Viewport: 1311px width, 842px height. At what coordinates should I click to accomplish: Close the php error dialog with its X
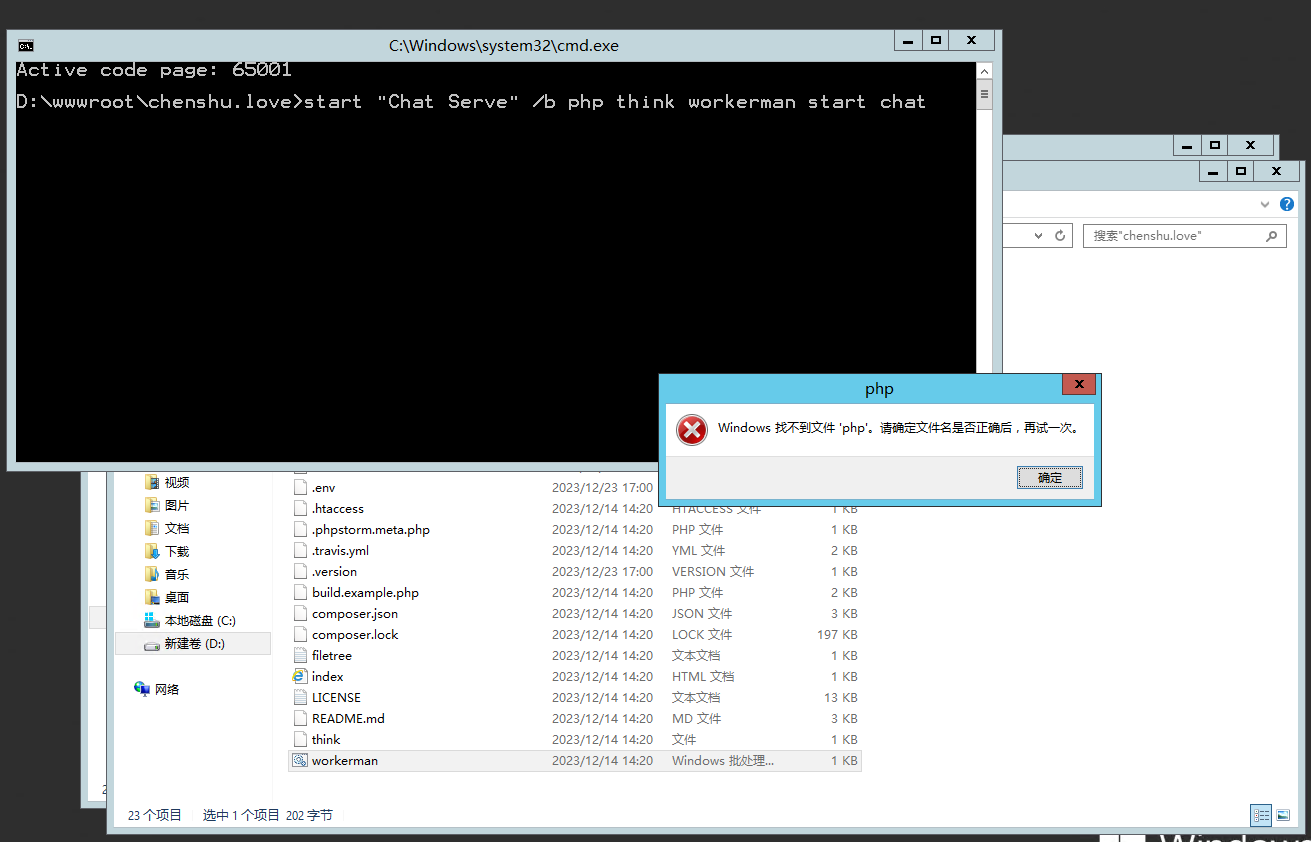1078,384
